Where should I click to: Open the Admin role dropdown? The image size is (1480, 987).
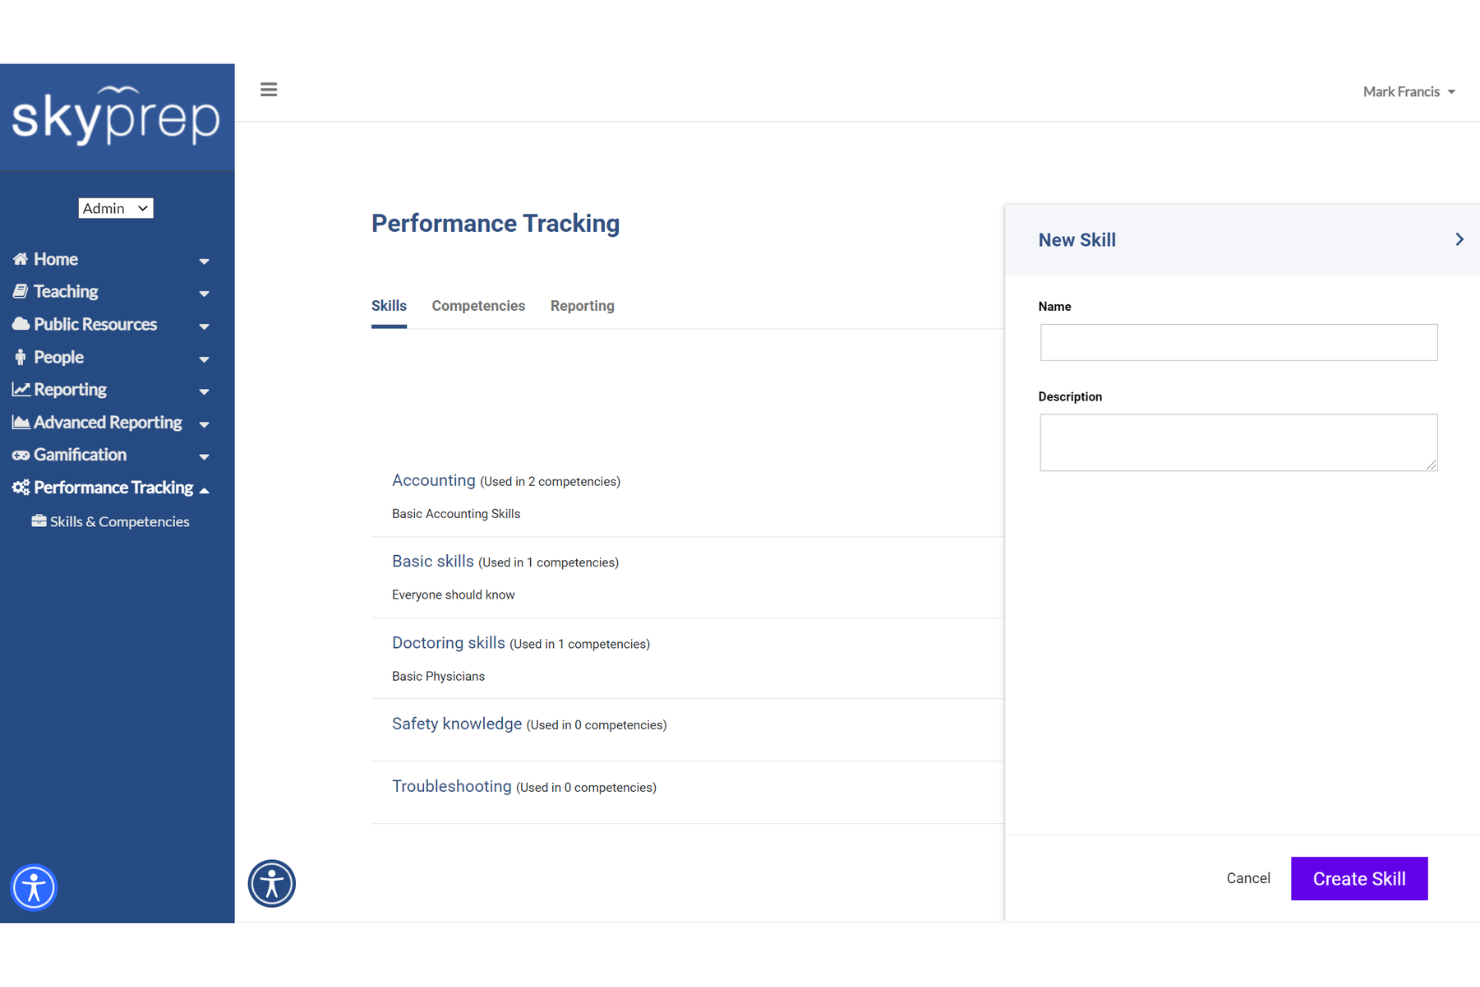pos(115,208)
